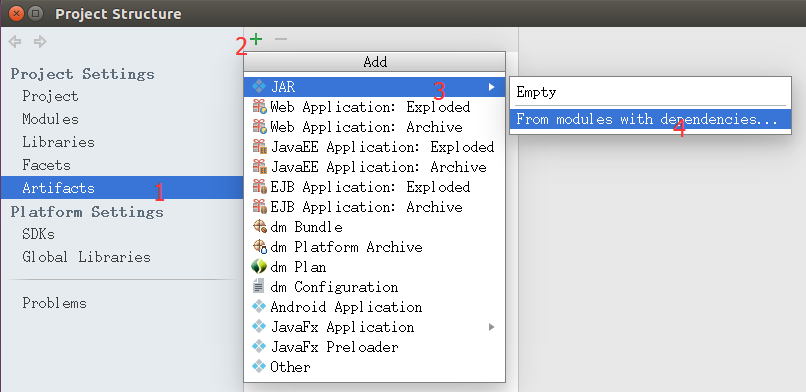Screen dimensions: 806x392
Task: Choose Web Application: Exploded
Action: coord(374,107)
